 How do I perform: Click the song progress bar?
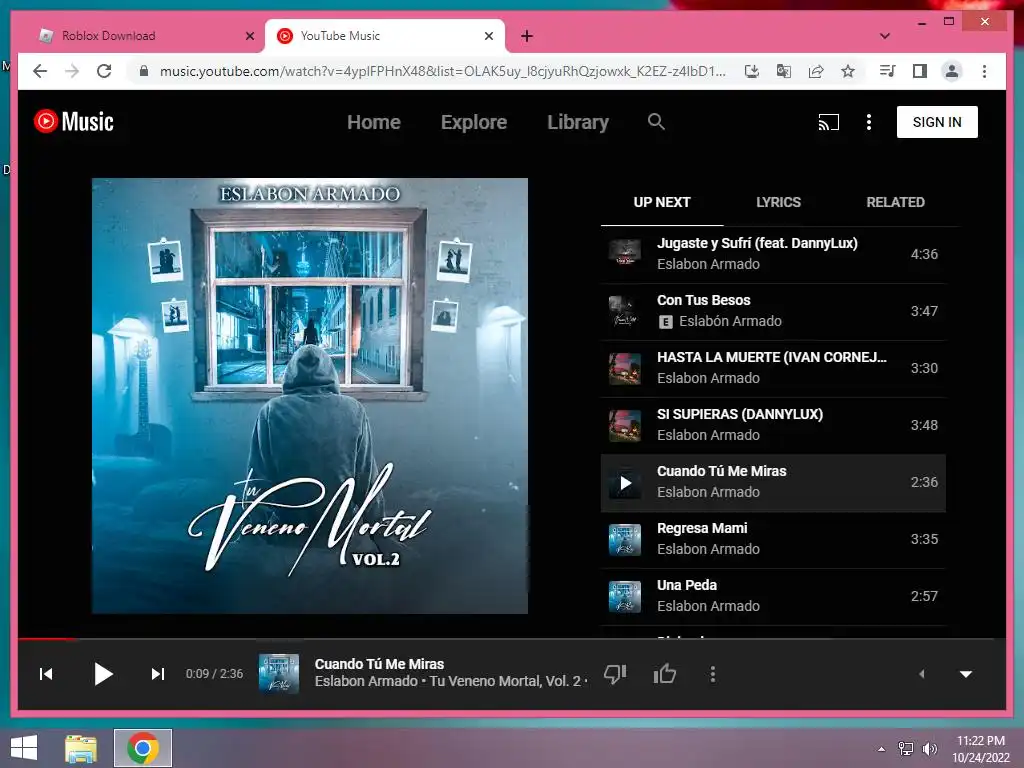click(x=512, y=639)
